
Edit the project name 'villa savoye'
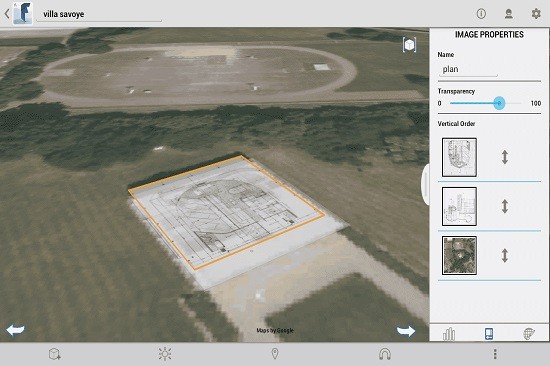click(x=99, y=14)
